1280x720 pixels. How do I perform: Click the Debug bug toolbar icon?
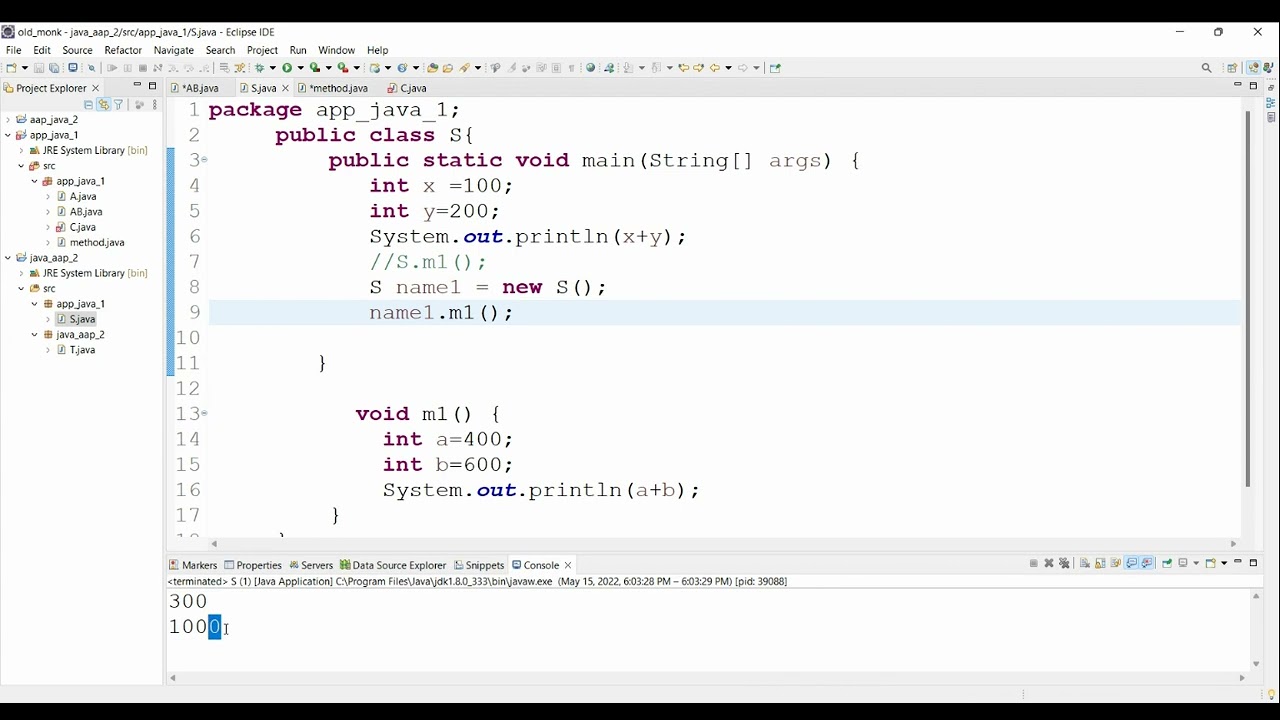[x=259, y=68]
